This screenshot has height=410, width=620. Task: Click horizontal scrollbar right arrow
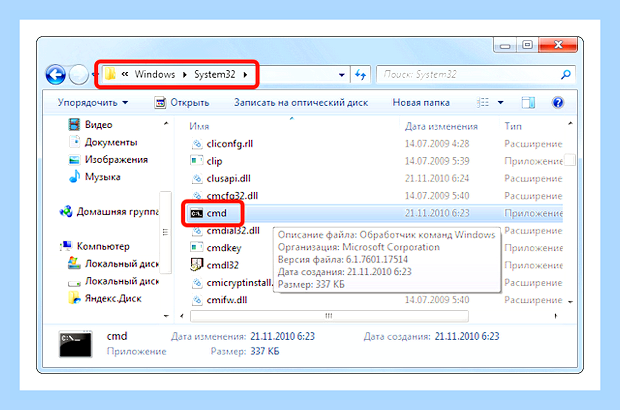[556, 316]
